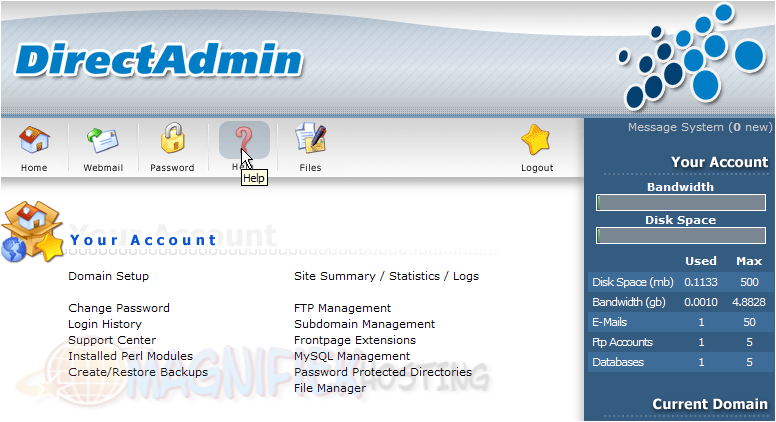776x422 pixels.
Task: Select the E-Mails row label
Action: click(x=609, y=322)
